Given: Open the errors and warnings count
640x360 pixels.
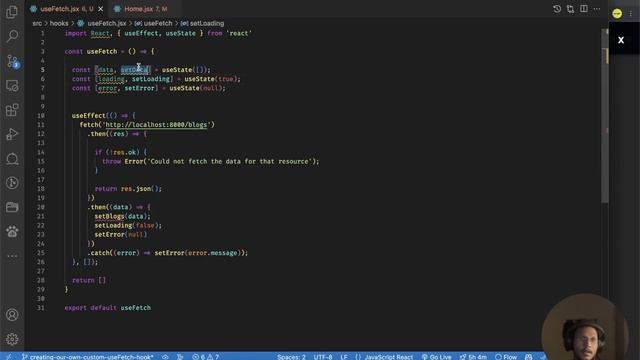Looking at the screenshot, I should (206, 357).
